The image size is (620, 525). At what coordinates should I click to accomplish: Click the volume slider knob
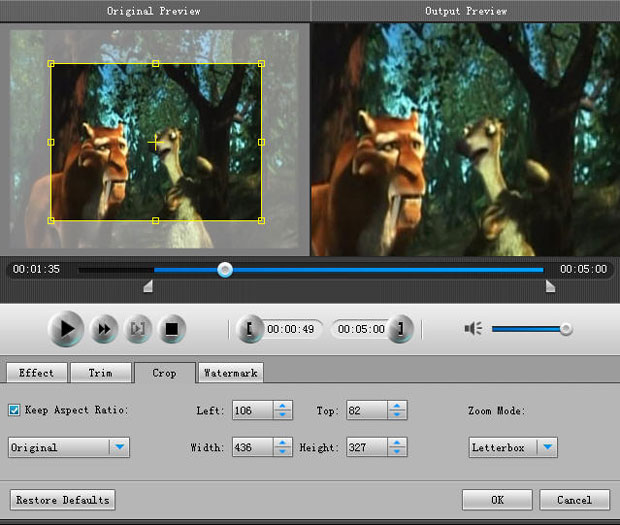566,329
